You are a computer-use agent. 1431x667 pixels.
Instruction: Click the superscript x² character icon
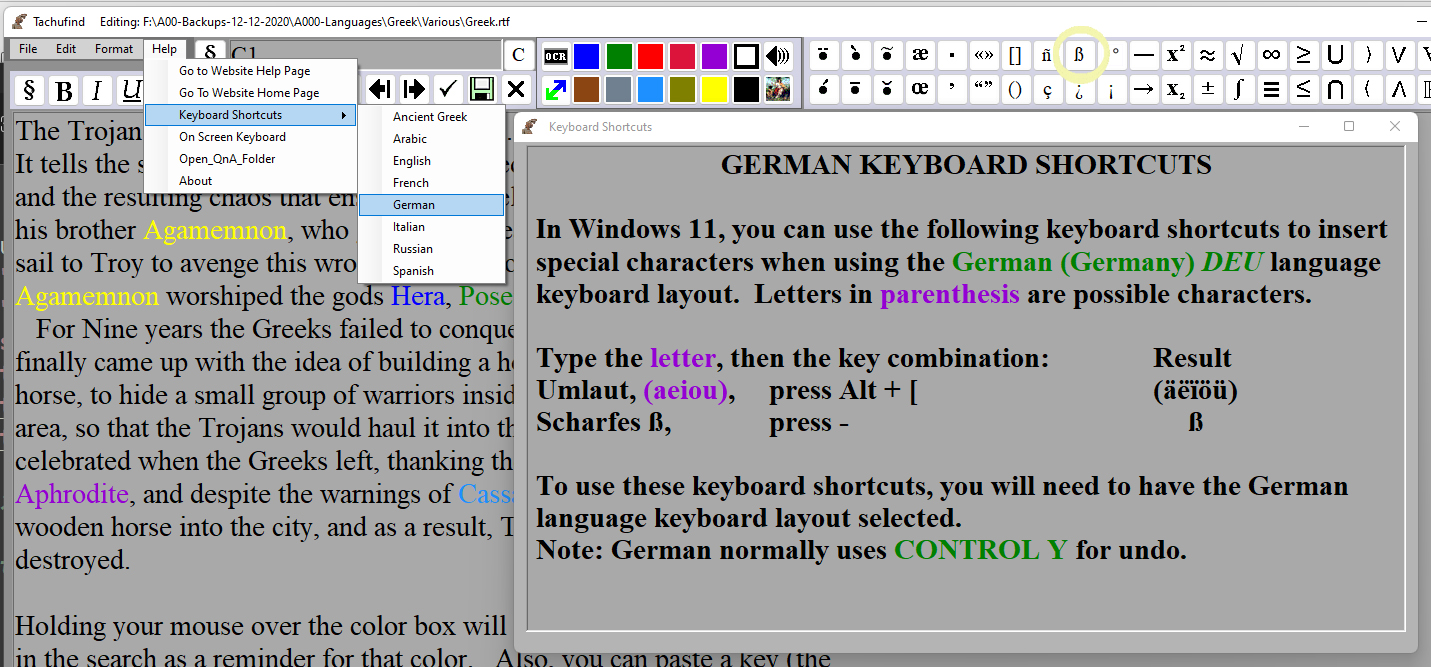[1175, 55]
